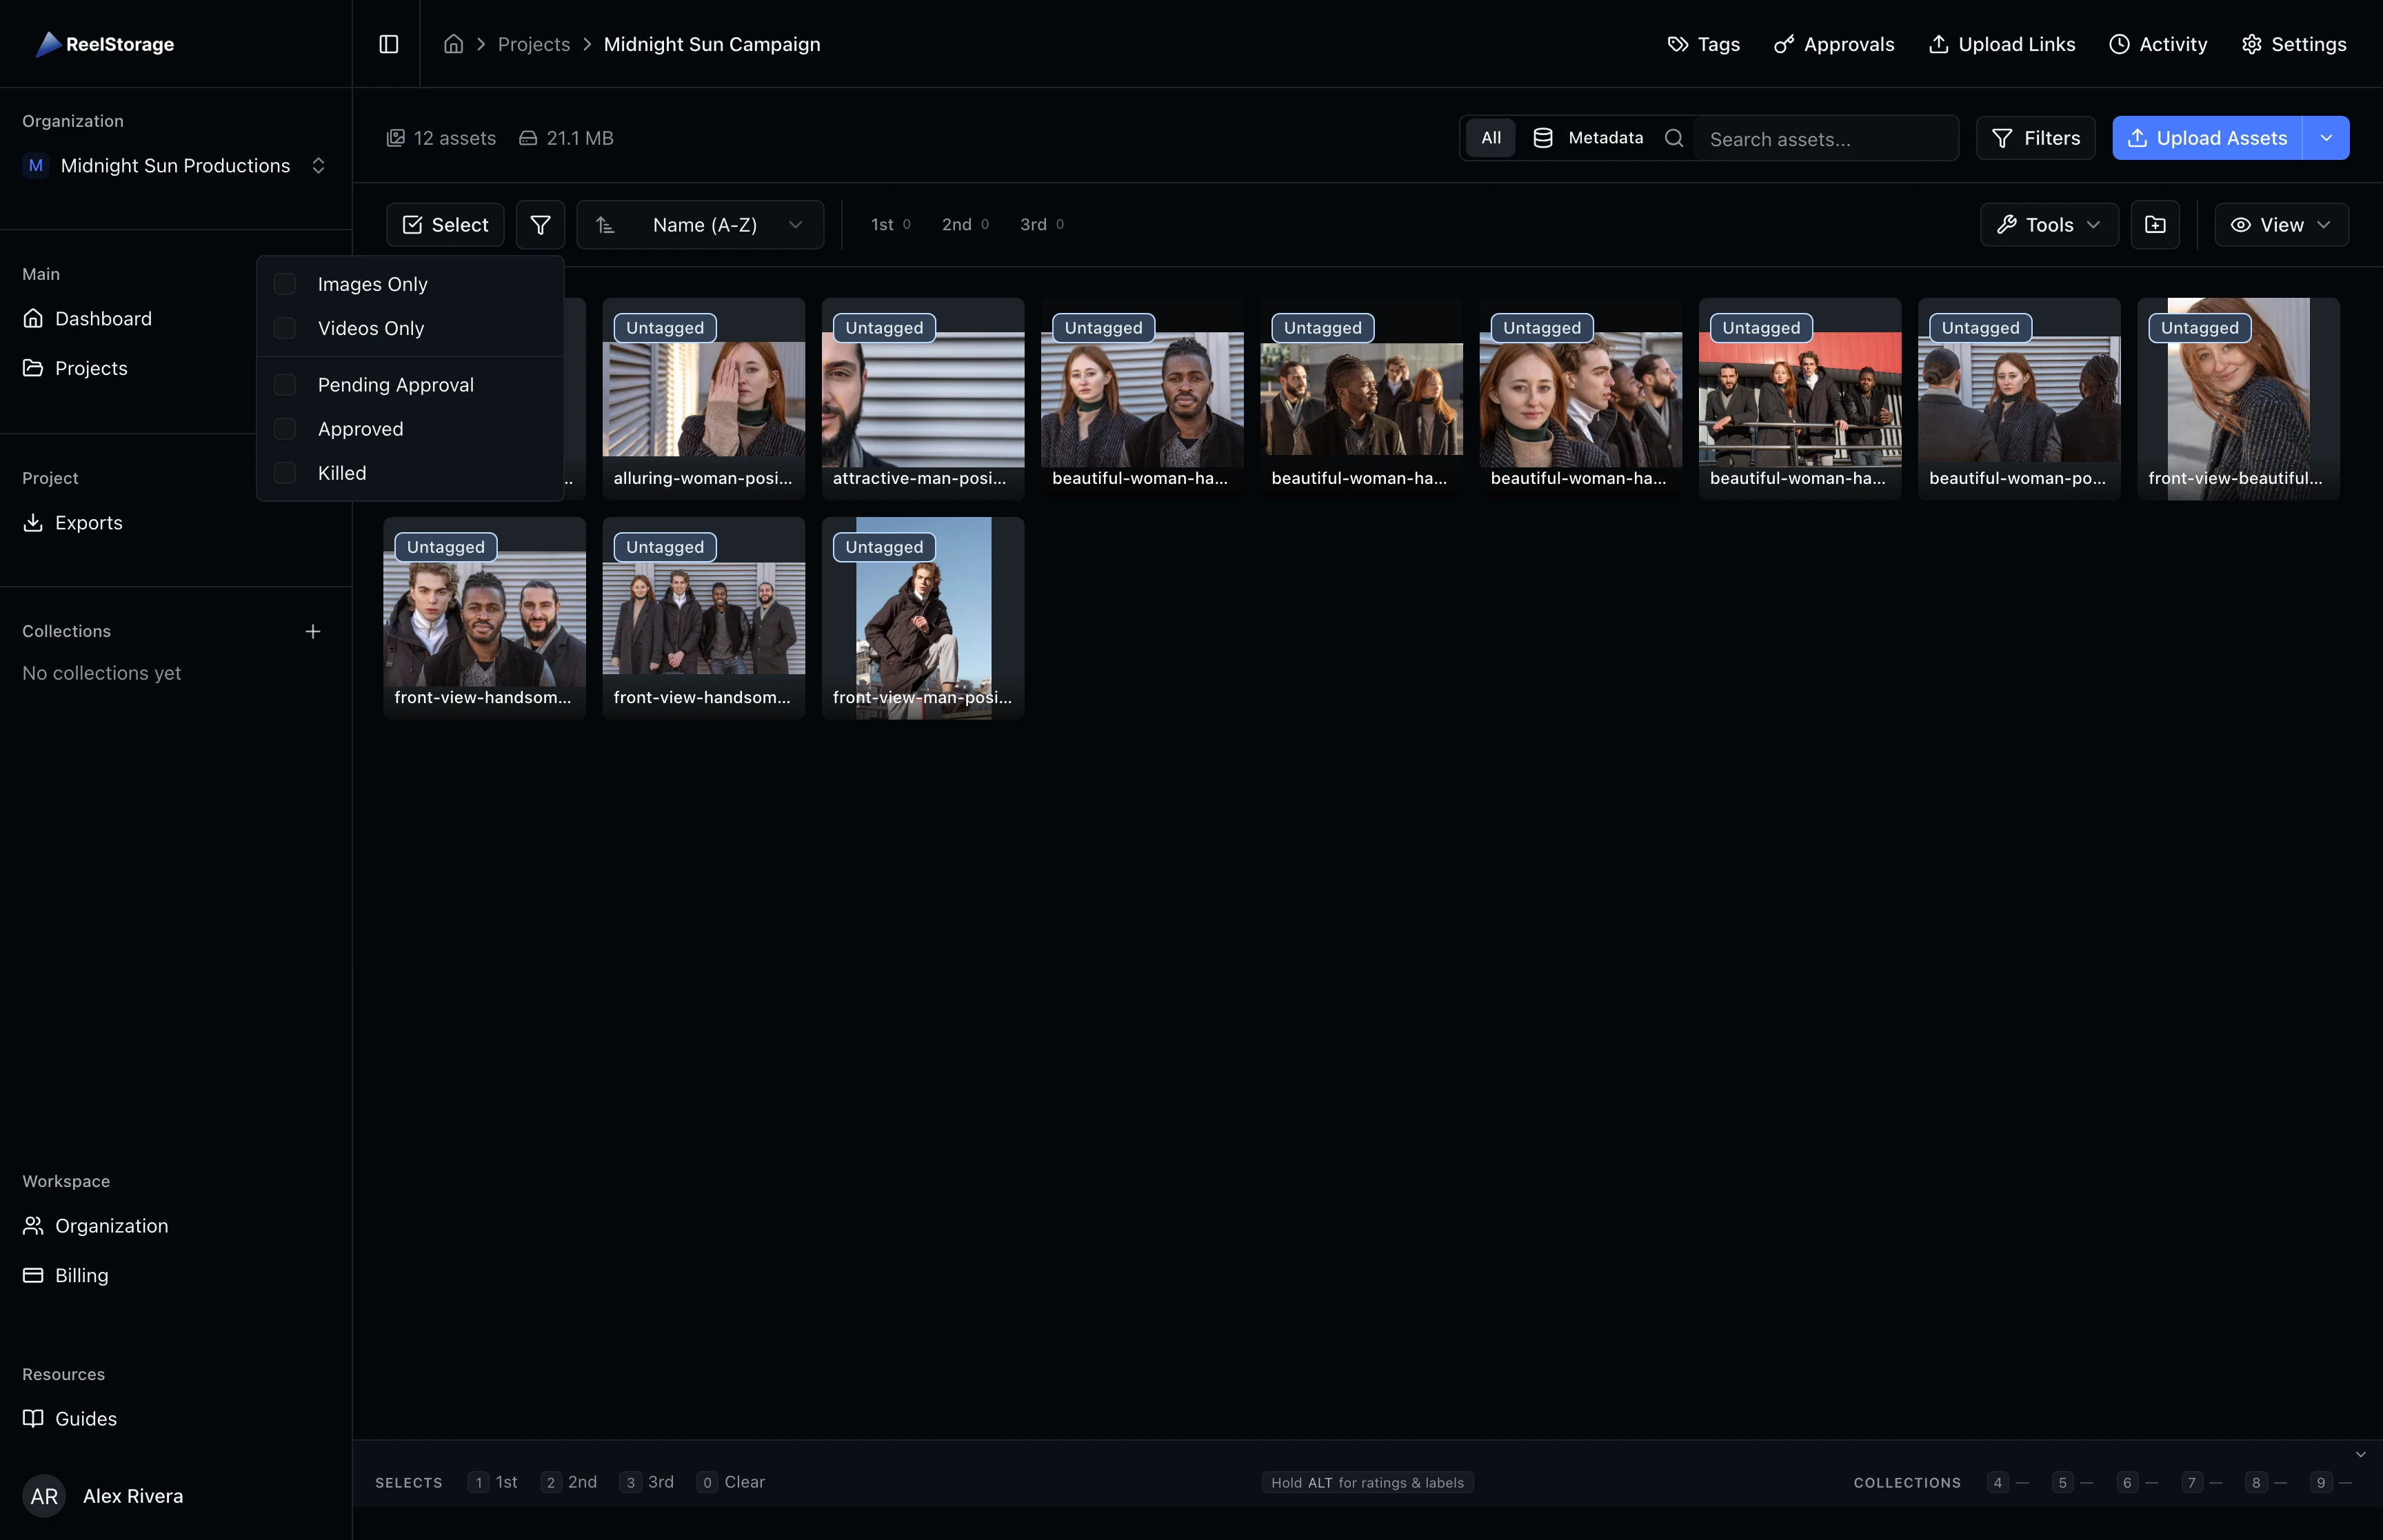Collapse the bottom shortcuts bar chevron
The height and width of the screenshot is (1540, 2383).
click(x=2360, y=1455)
